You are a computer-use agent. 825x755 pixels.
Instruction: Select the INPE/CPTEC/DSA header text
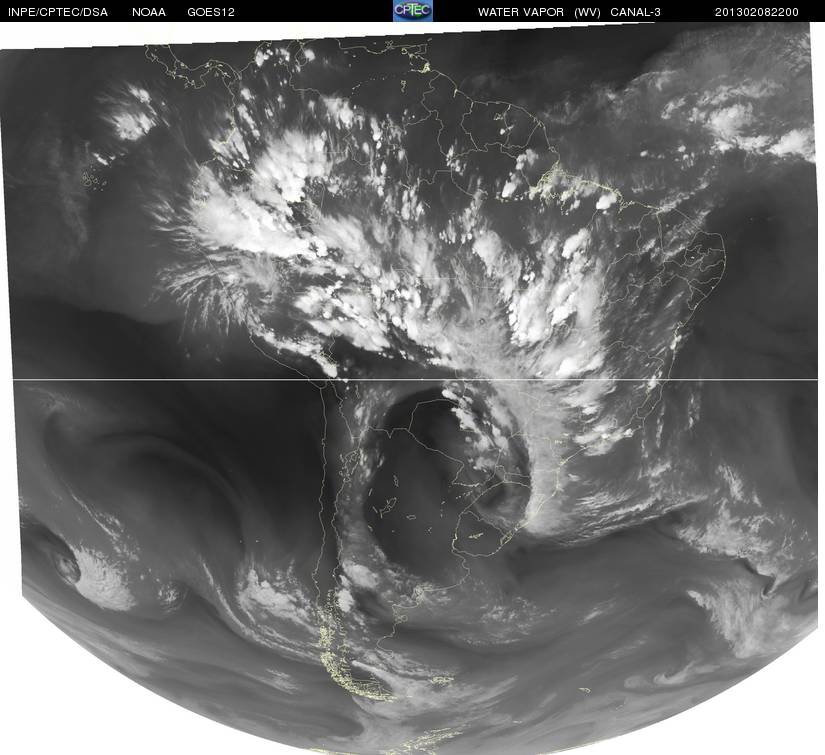(x=58, y=12)
